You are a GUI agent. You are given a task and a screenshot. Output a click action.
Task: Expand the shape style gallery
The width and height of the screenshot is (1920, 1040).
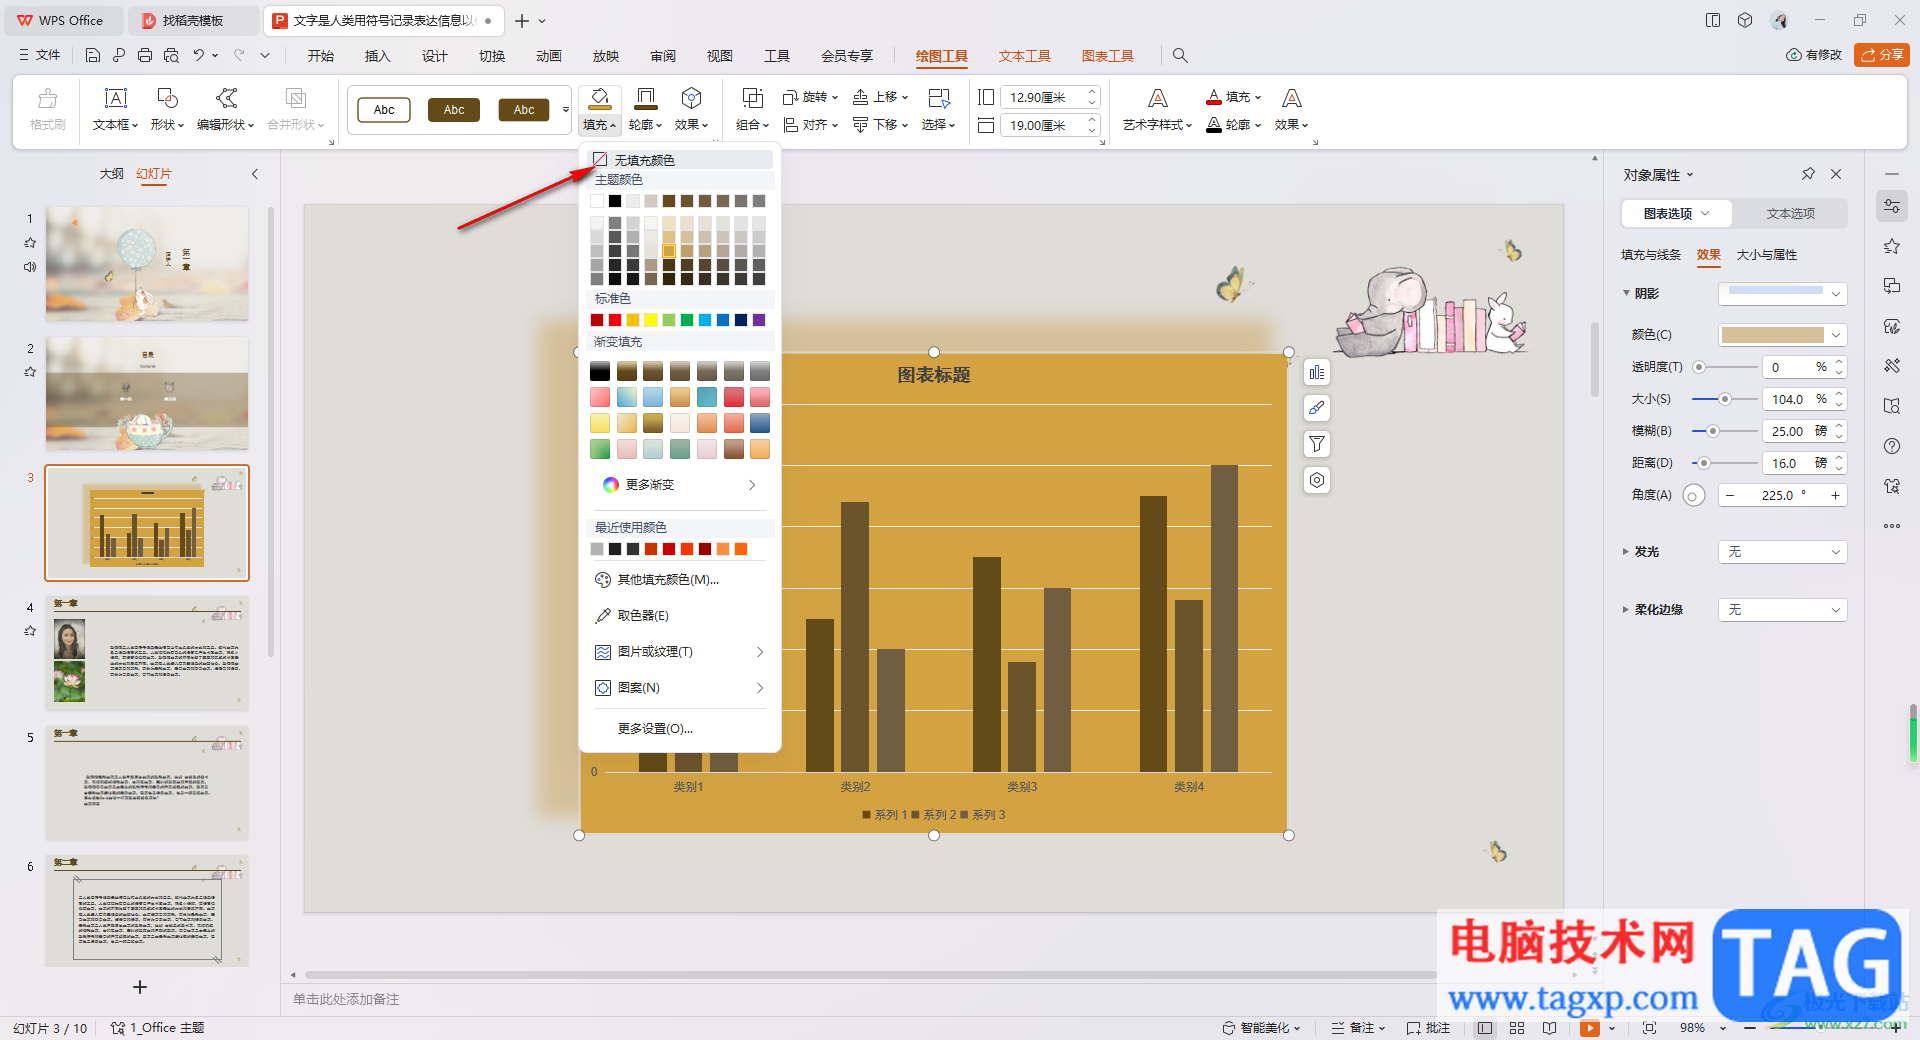[565, 110]
